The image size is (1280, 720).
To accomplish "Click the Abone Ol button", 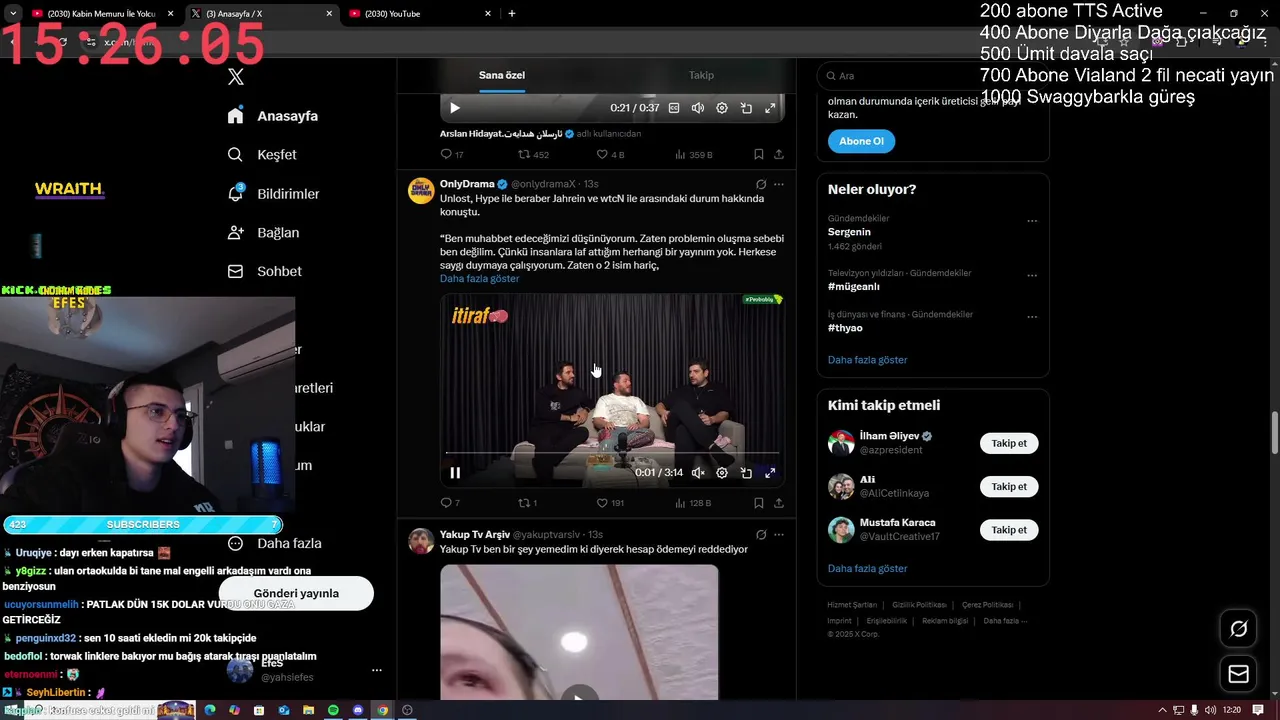I will tap(861, 141).
